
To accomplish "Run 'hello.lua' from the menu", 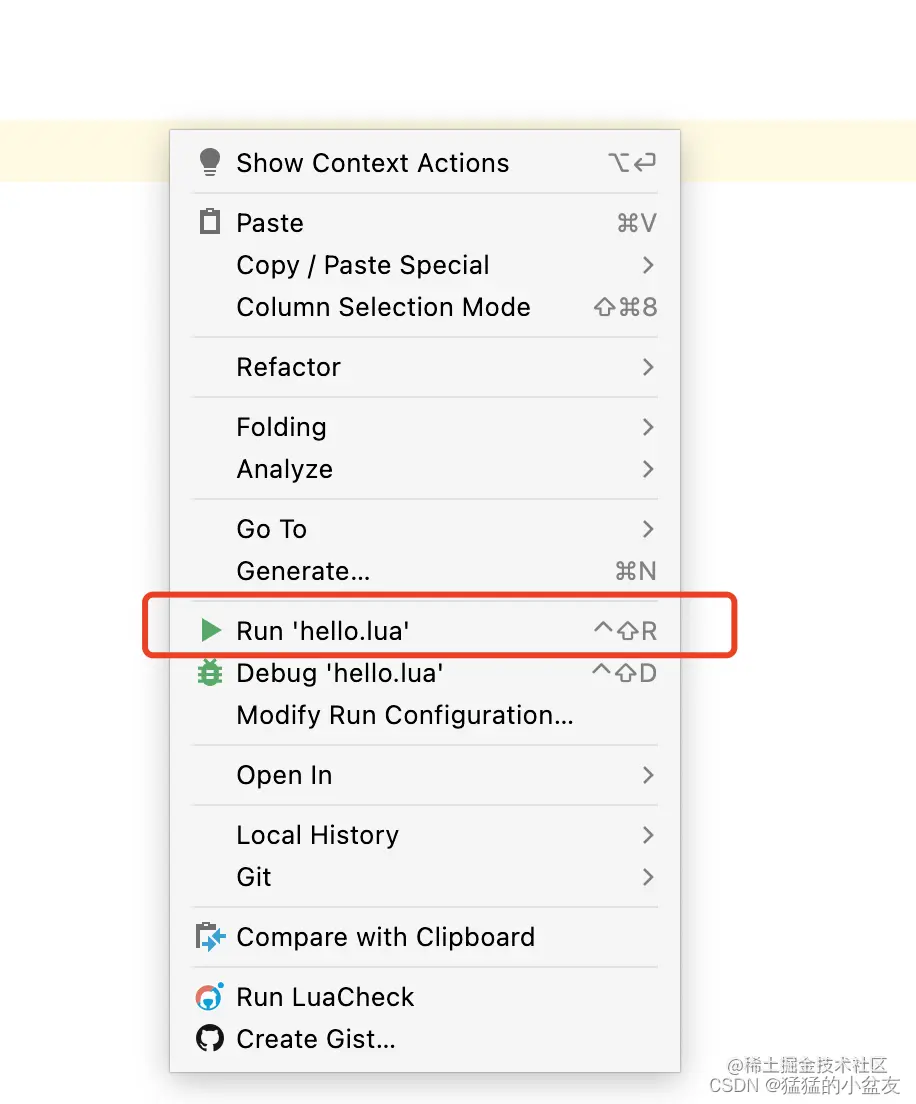I will click(x=323, y=630).
